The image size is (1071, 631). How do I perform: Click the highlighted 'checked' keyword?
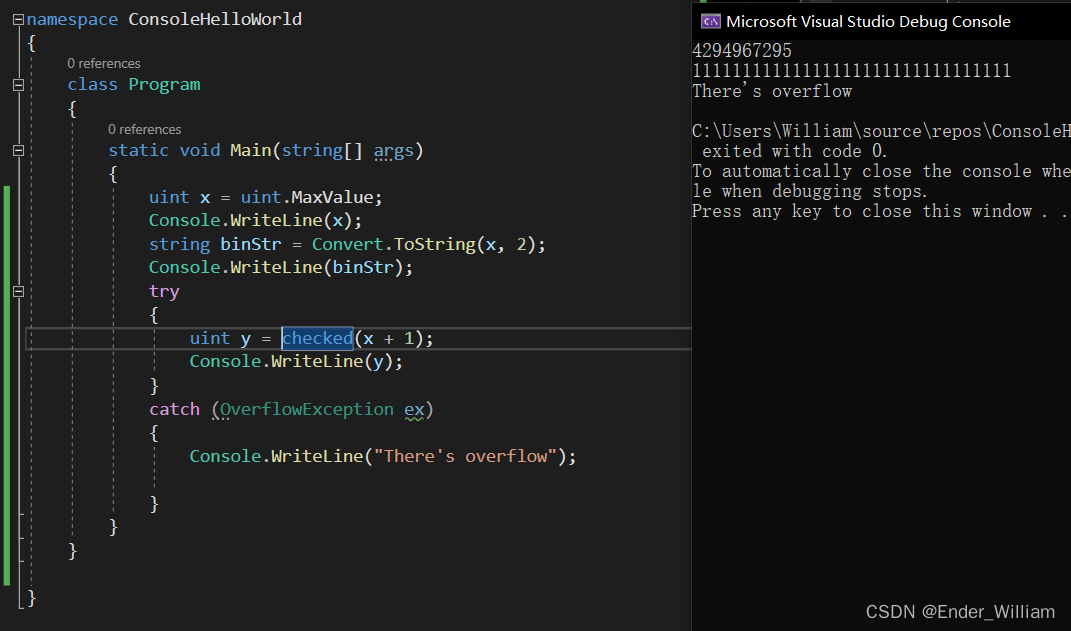click(x=317, y=339)
